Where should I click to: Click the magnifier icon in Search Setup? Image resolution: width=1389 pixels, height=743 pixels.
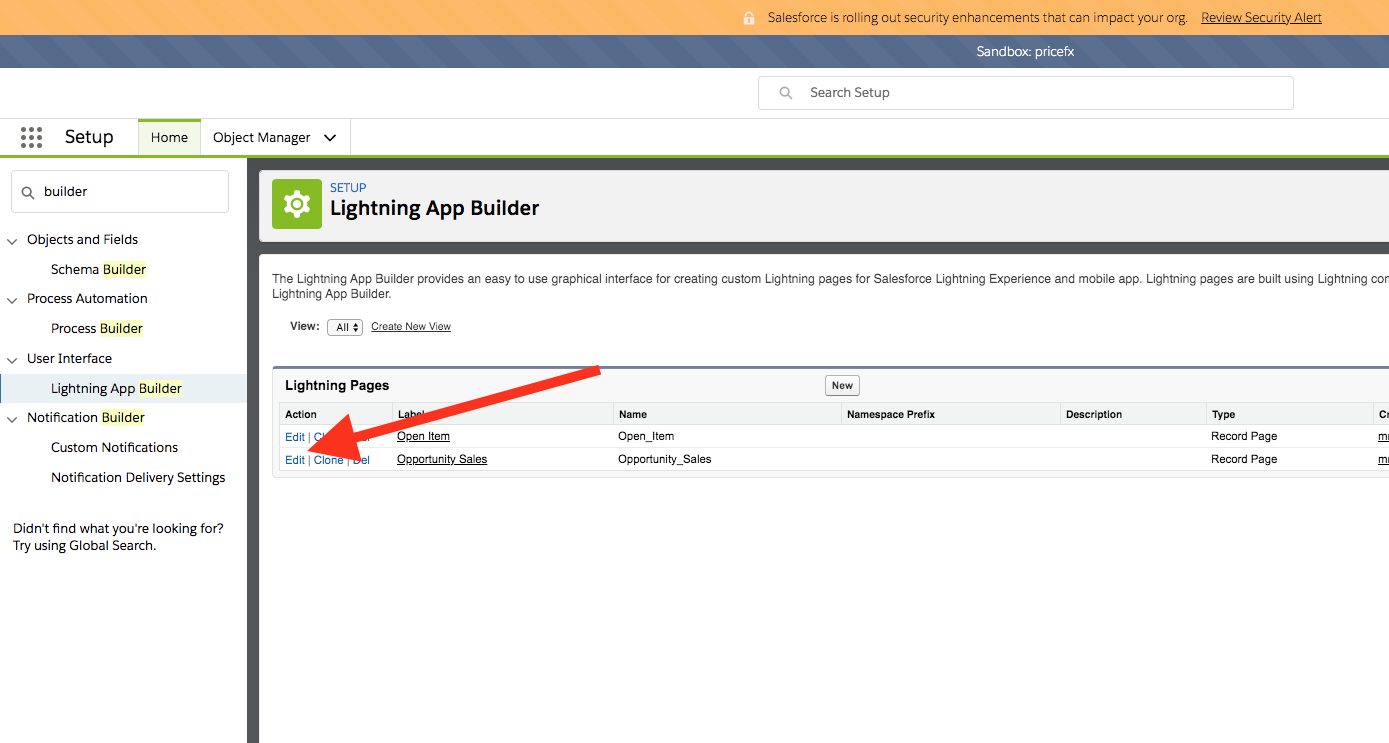(787, 93)
